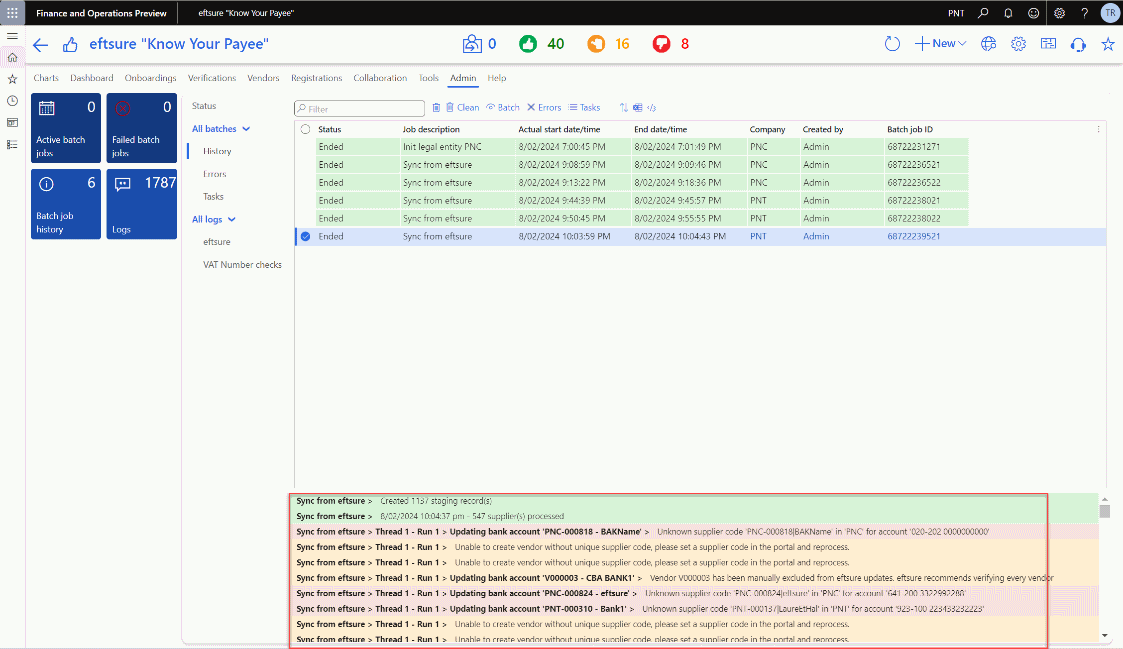
Task: Select History in the status list
Action: (217, 152)
